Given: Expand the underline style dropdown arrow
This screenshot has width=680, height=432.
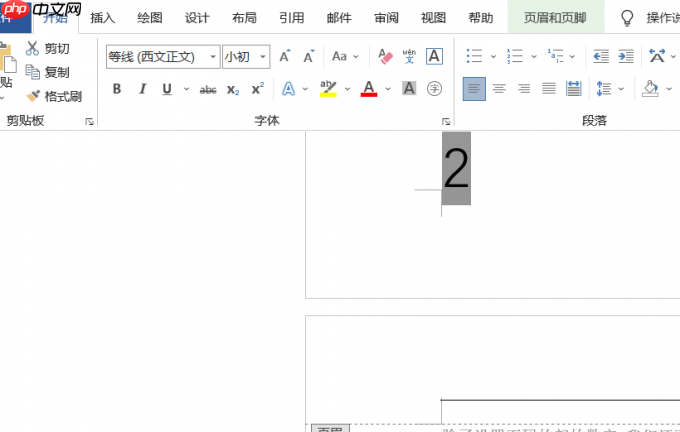Looking at the screenshot, I should pos(186,89).
